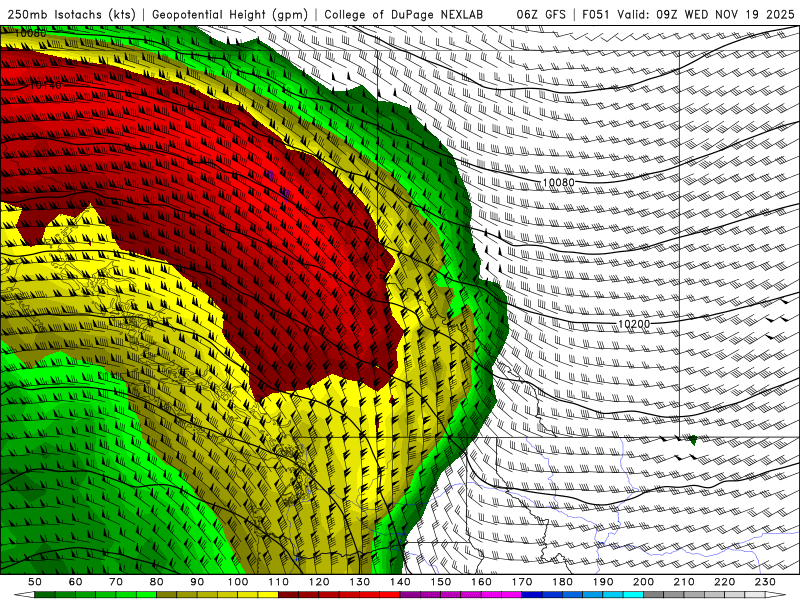Click the 140 label on the color scale

(400, 582)
